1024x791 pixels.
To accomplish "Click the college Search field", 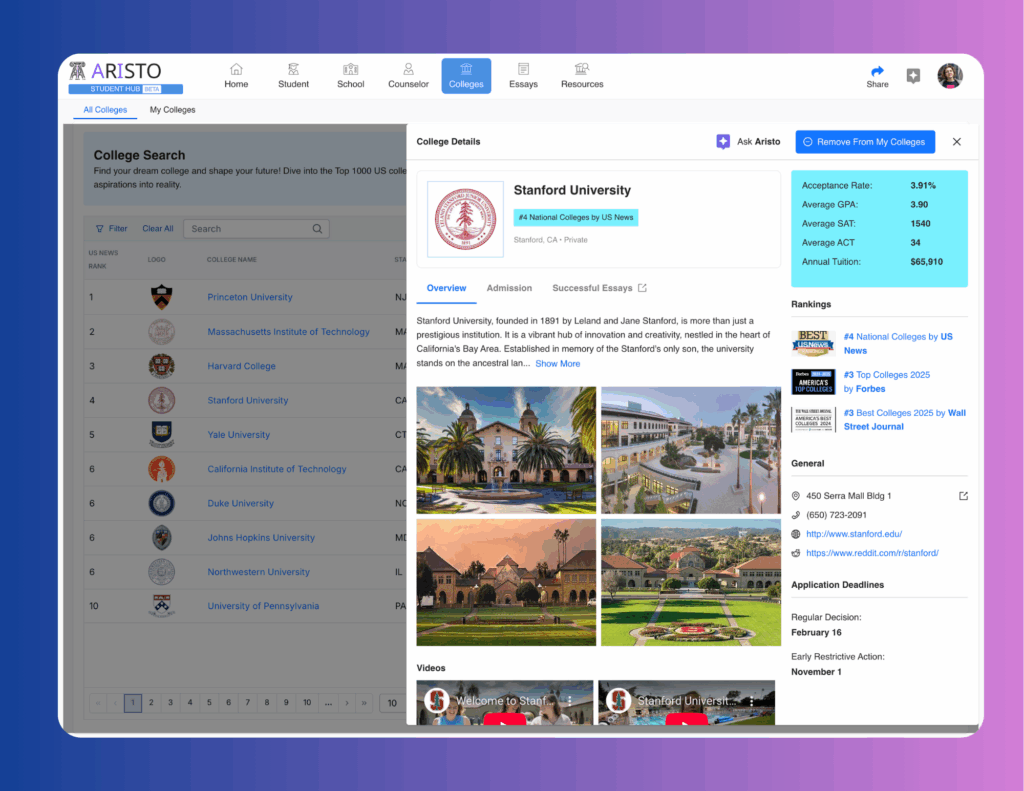I will tap(256, 229).
